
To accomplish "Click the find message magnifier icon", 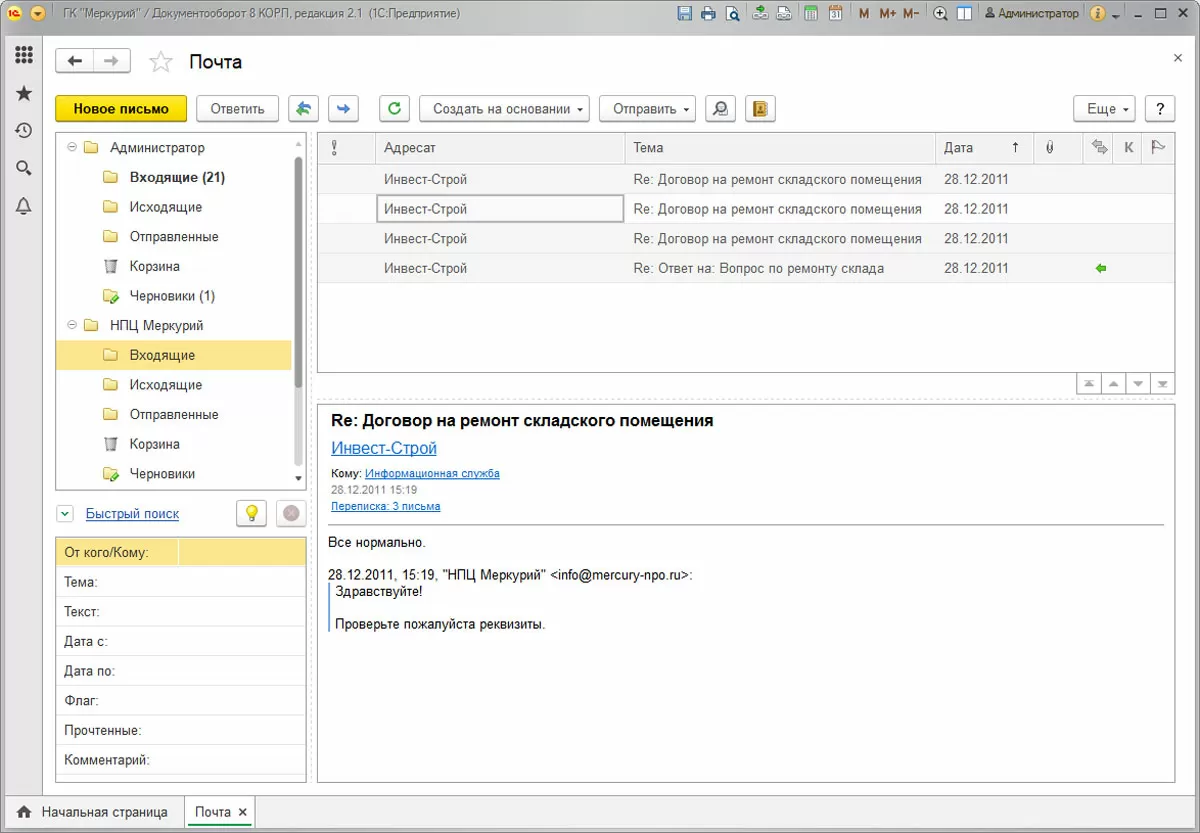I will point(720,109).
